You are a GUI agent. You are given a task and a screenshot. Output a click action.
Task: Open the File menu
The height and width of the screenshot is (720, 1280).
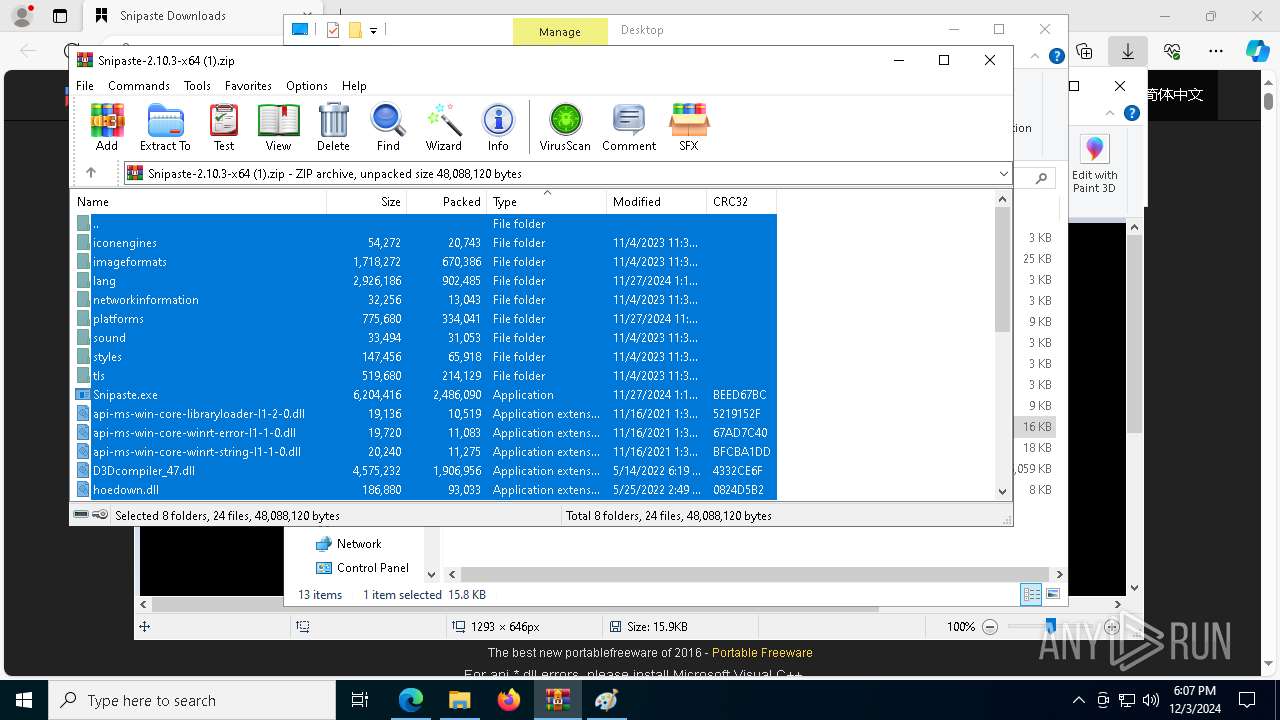(x=85, y=86)
